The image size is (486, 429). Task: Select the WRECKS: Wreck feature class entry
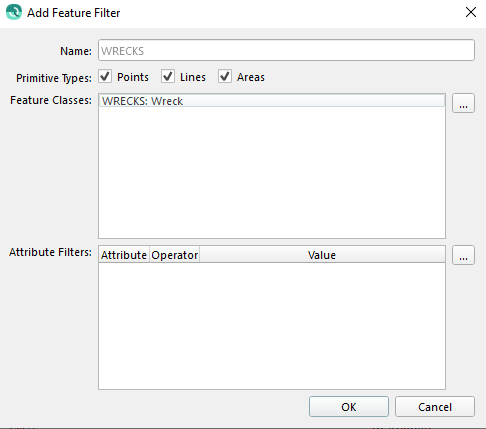click(272, 101)
